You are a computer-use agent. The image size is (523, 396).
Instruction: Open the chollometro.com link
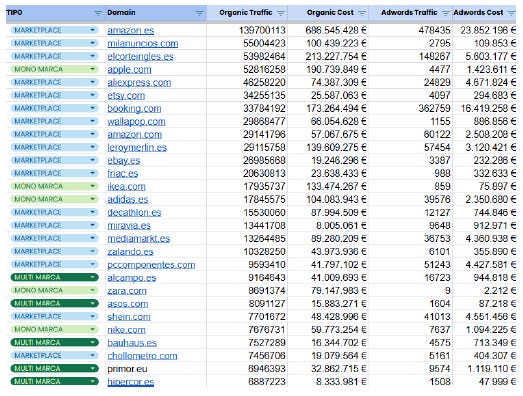(142, 356)
